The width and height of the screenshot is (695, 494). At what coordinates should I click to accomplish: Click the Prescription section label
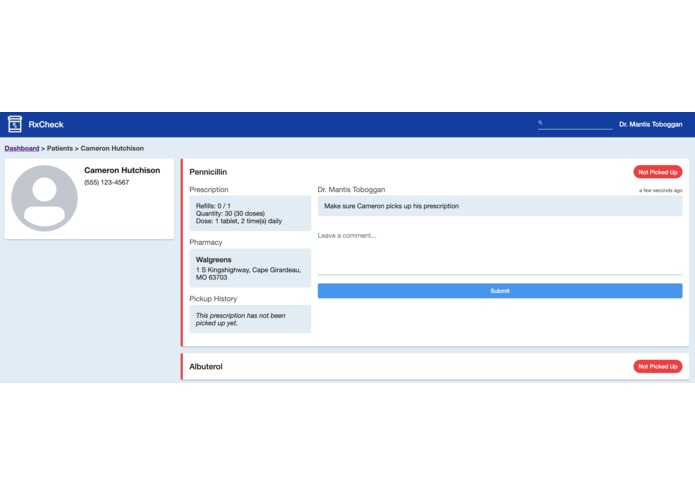click(x=209, y=189)
